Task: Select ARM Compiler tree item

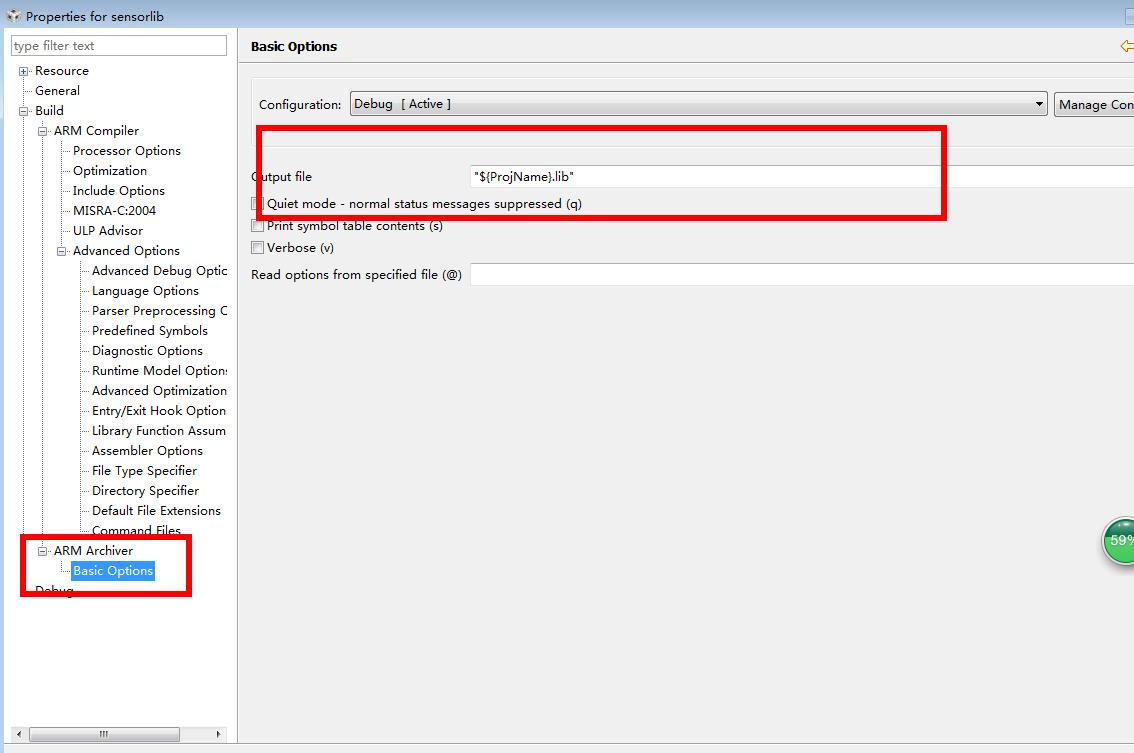Action: pyautogui.click(x=96, y=131)
